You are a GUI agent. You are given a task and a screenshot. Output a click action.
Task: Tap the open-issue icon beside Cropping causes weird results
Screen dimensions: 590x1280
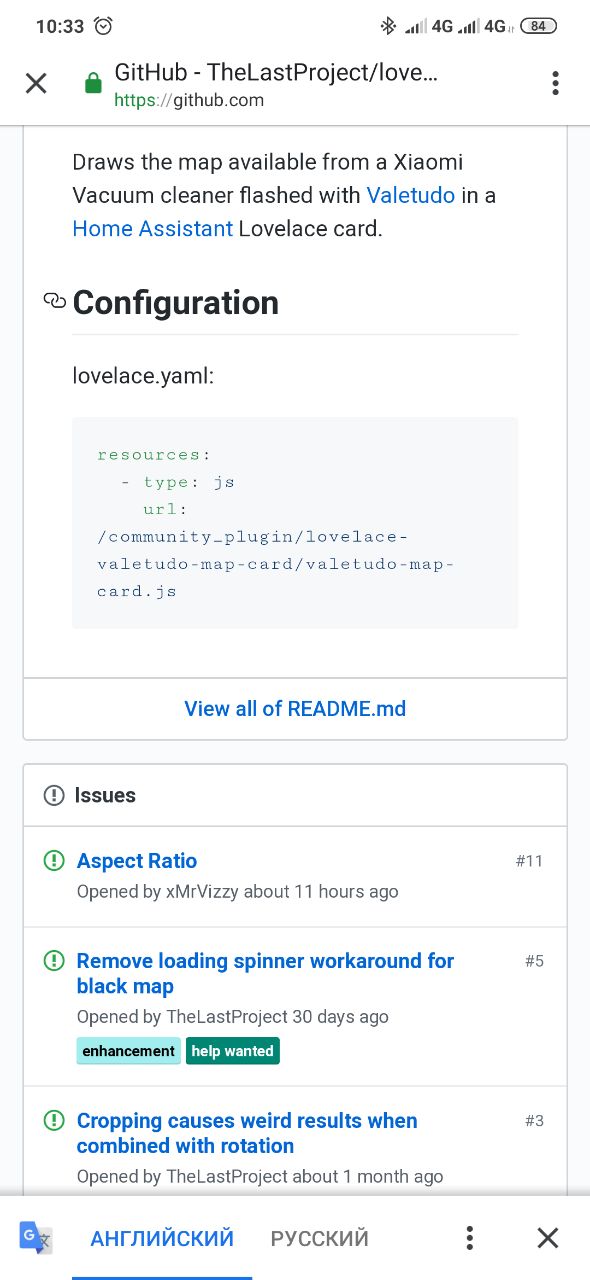54,1120
